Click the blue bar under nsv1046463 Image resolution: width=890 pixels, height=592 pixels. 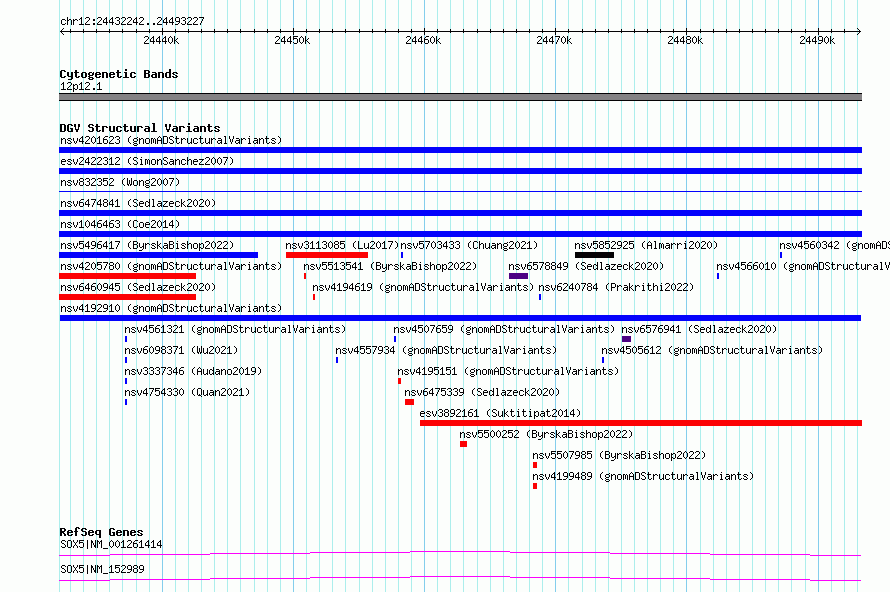click(x=460, y=234)
